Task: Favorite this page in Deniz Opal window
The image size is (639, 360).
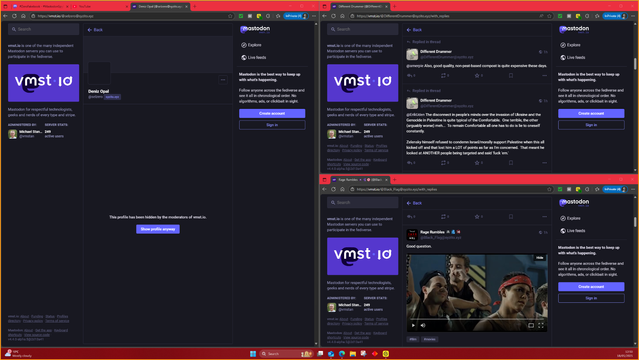Action: [x=230, y=16]
